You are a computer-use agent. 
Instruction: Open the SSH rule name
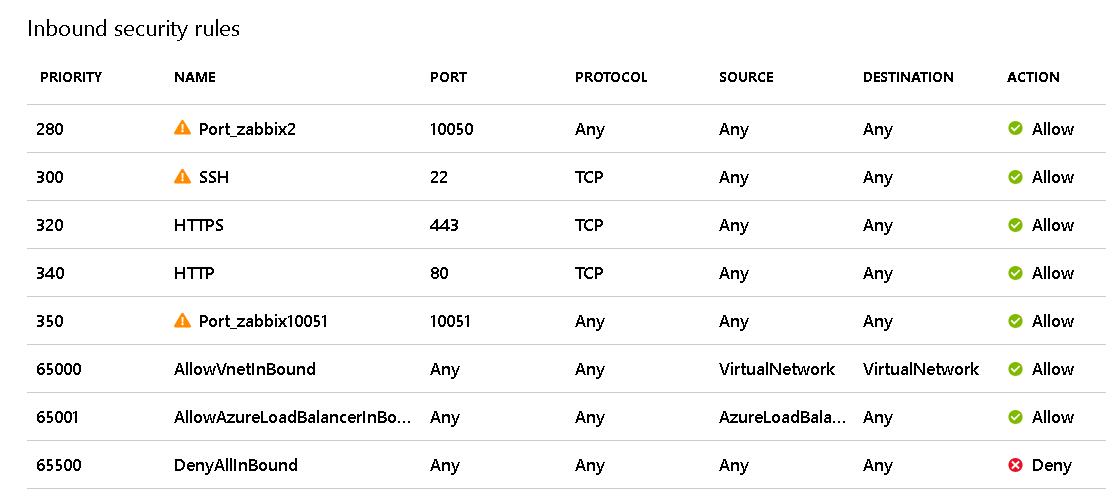coord(214,177)
